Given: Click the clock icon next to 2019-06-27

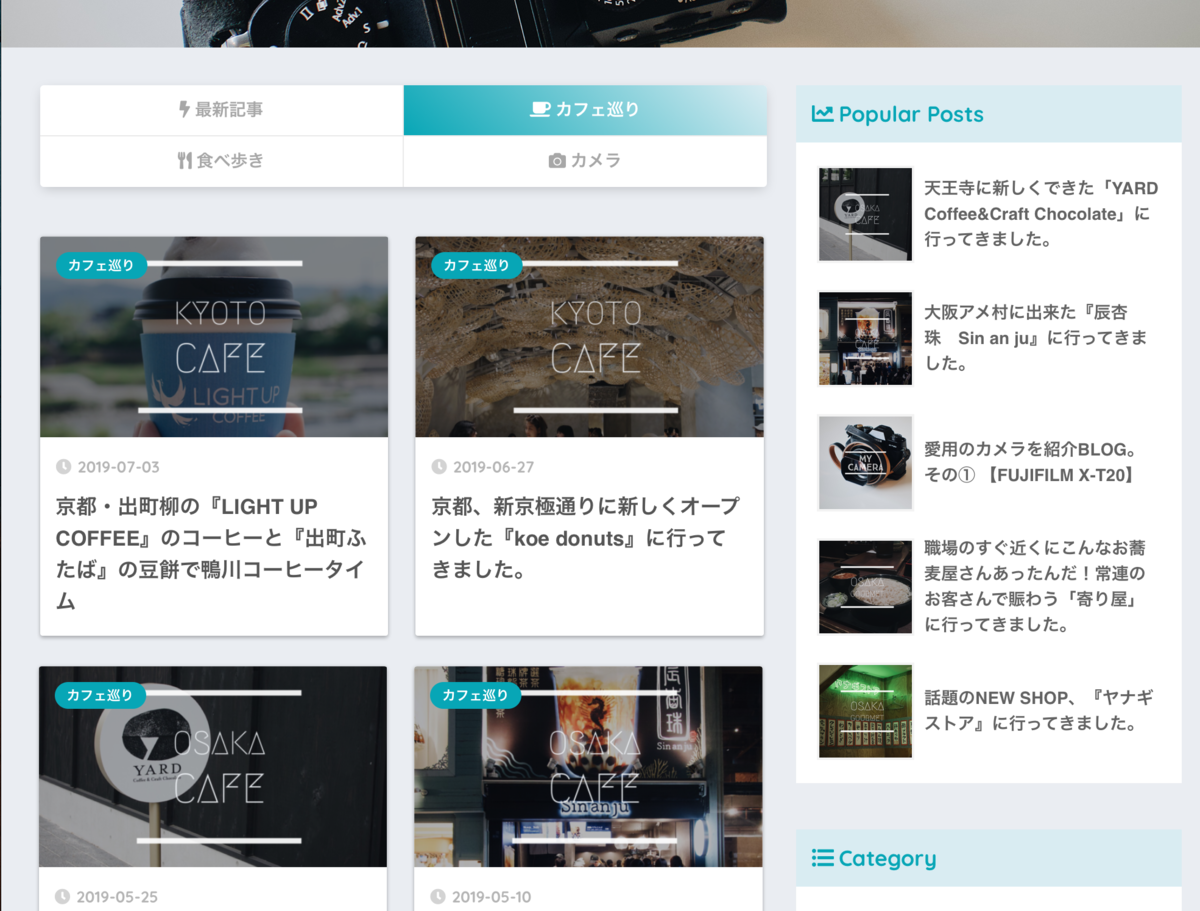Looking at the screenshot, I should (x=439, y=467).
